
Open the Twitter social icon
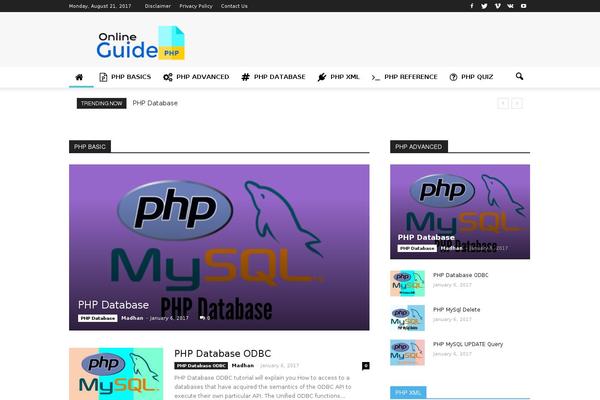tap(484, 6)
